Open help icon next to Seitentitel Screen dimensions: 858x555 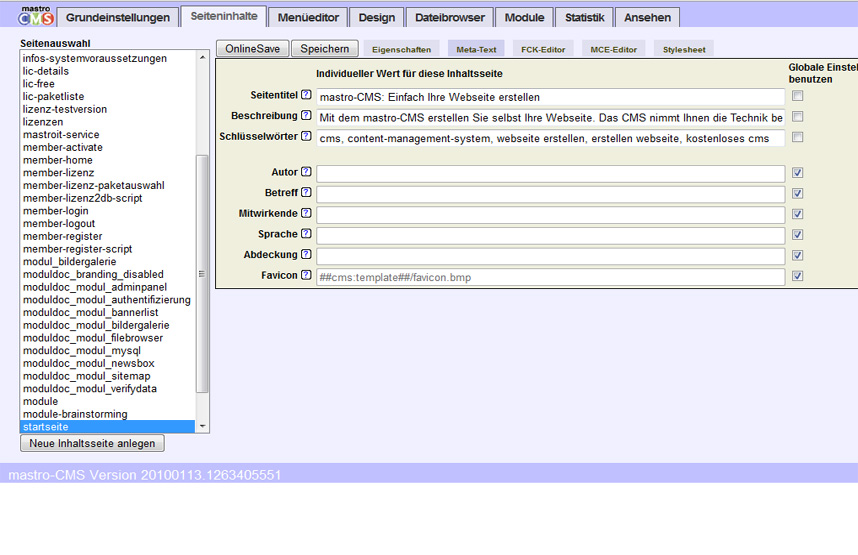coord(306,95)
